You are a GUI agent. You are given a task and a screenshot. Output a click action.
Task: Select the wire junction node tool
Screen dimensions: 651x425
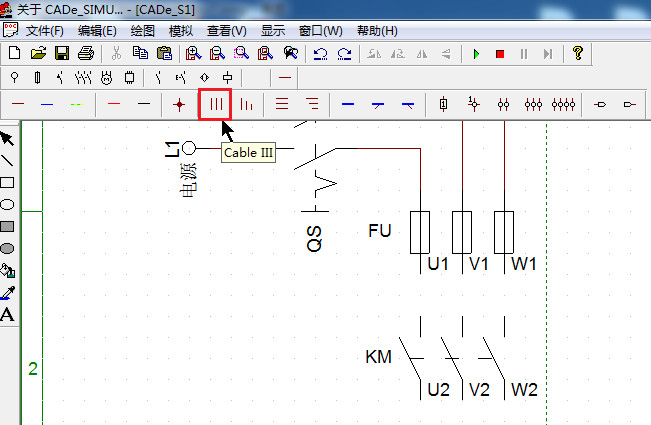tap(179, 105)
